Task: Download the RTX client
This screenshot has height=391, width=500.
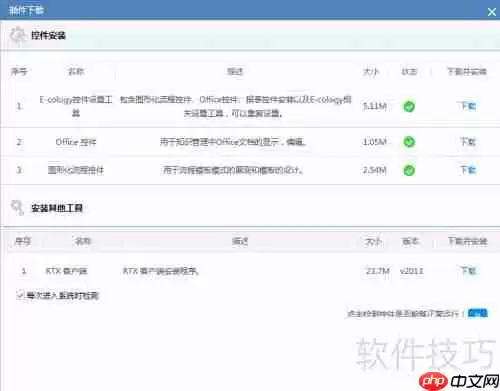Action: pyautogui.click(x=468, y=271)
